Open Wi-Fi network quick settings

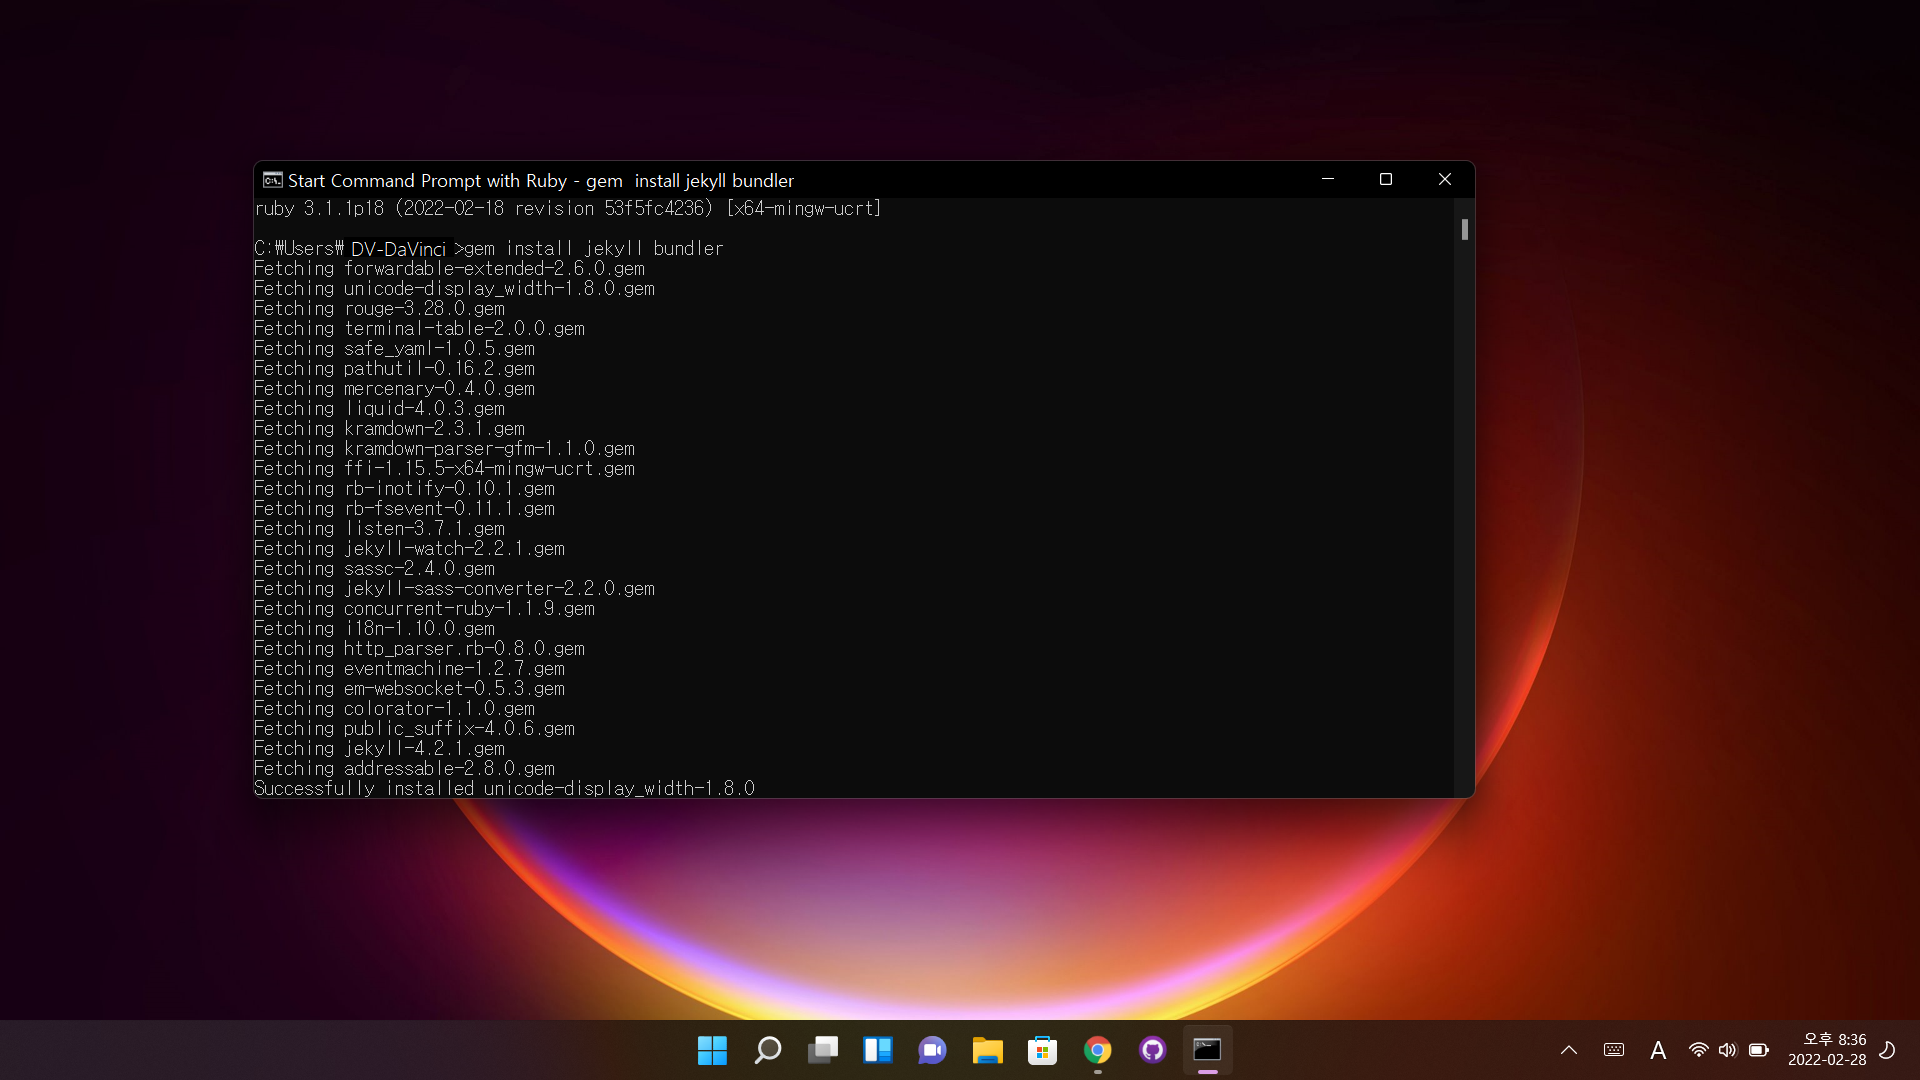(x=1698, y=1050)
